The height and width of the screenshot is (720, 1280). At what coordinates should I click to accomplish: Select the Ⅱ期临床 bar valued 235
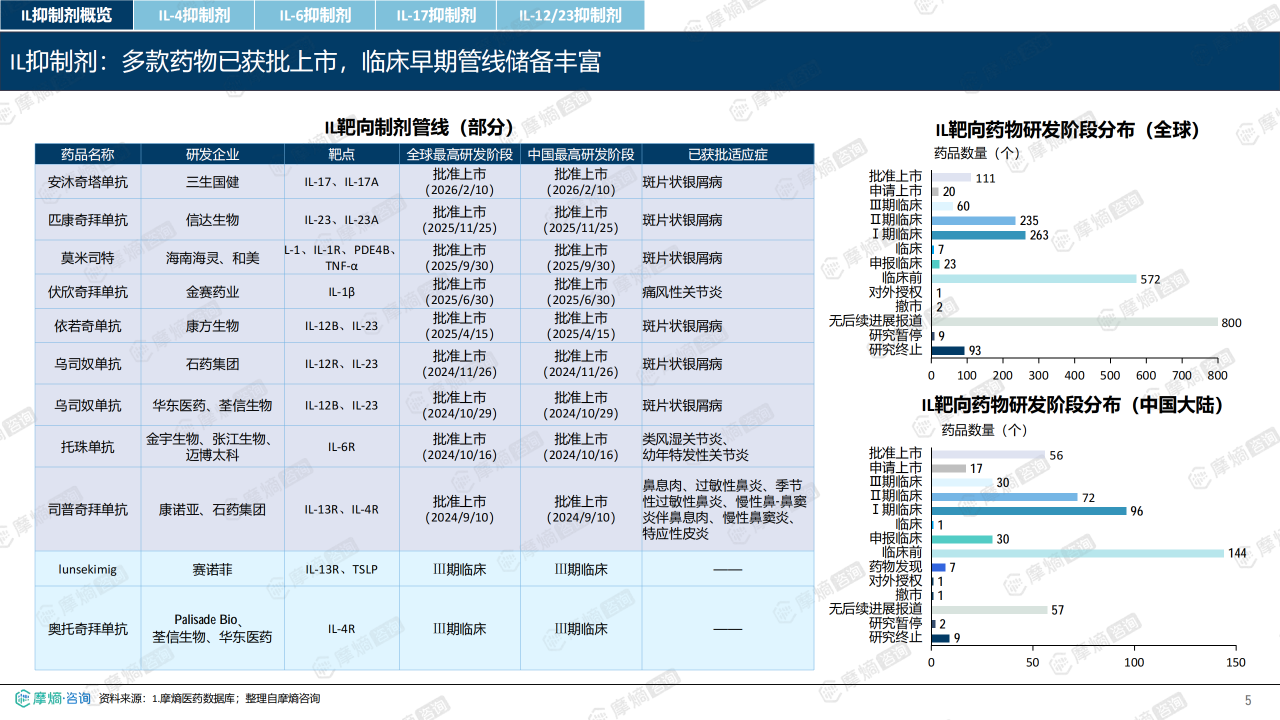tap(974, 221)
